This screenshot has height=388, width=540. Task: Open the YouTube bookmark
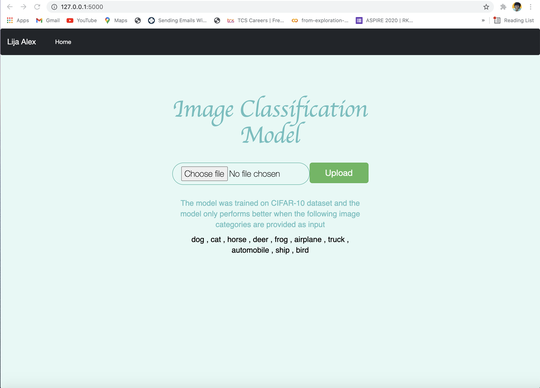82,20
